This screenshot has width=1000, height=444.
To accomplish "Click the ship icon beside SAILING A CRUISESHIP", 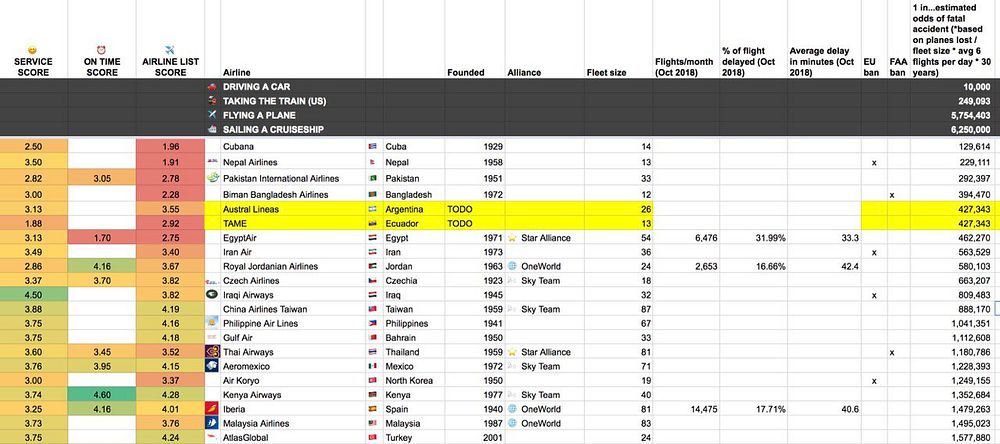I will pyautogui.click(x=212, y=130).
